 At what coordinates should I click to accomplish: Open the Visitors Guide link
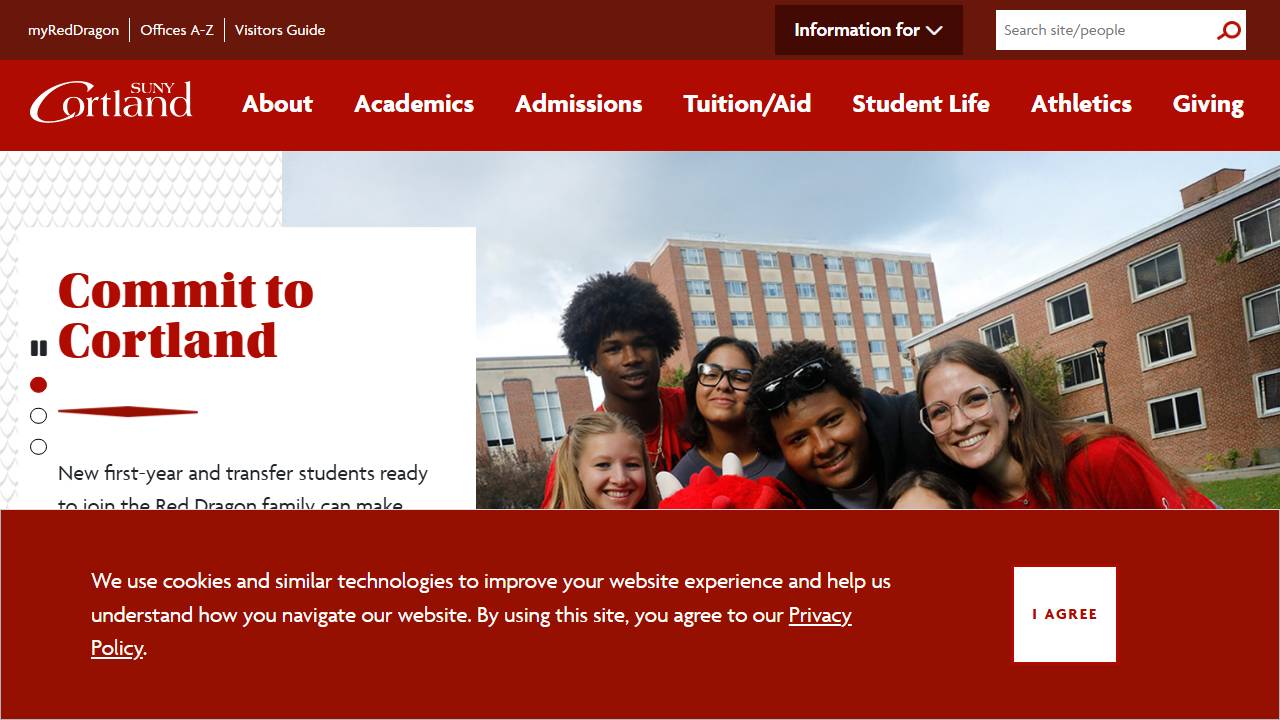pos(280,30)
